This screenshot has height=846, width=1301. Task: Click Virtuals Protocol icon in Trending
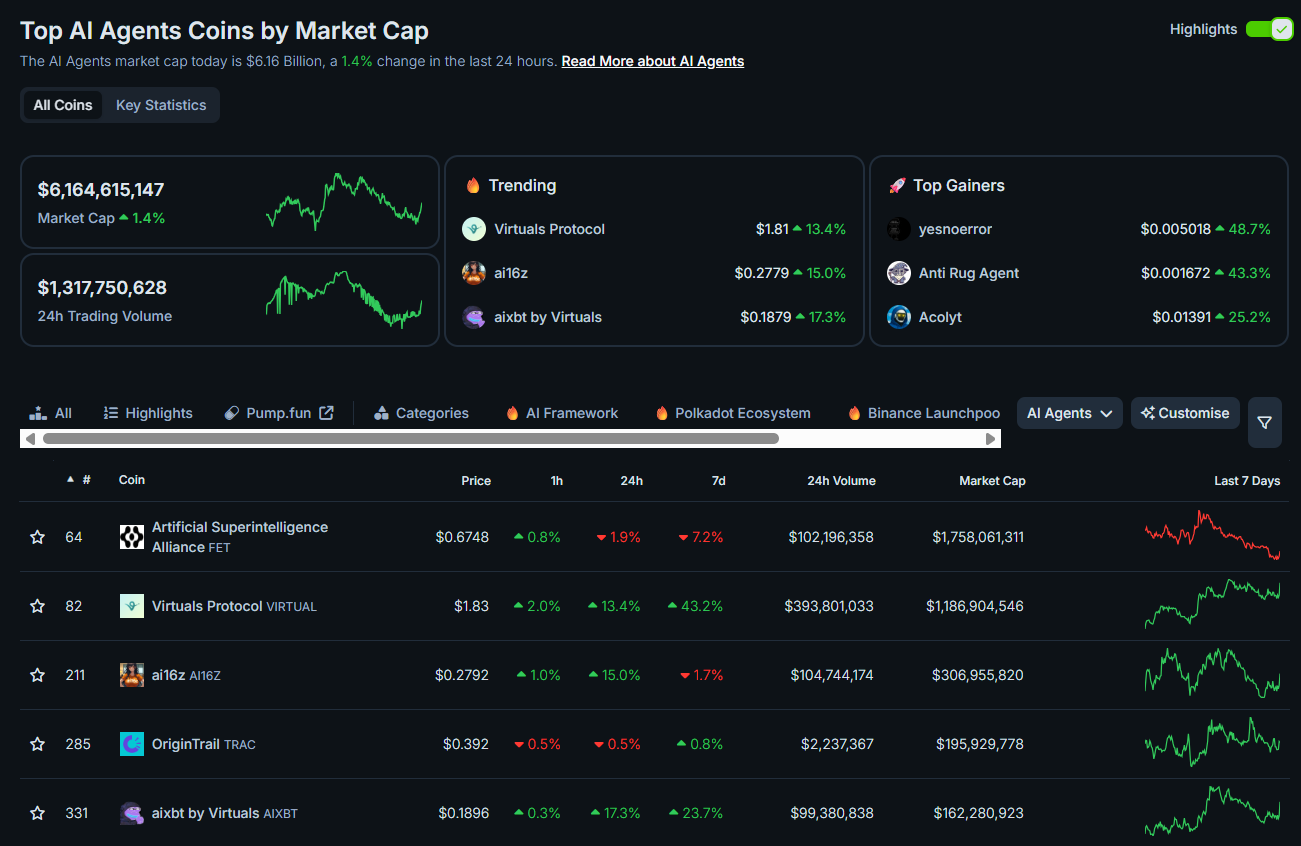point(474,229)
